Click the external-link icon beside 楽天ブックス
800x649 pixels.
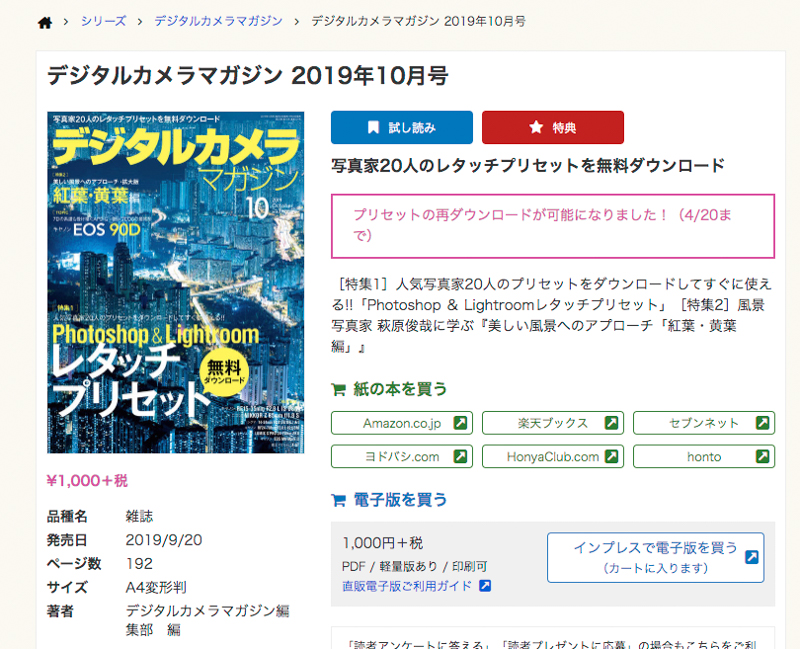click(x=611, y=423)
